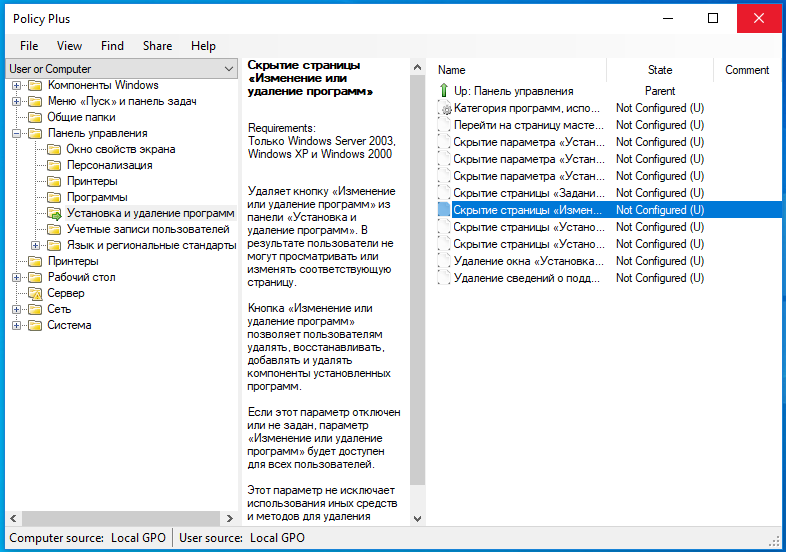Image resolution: width=786 pixels, height=552 pixels.
Task: Open the Find menu
Action: 112,46
